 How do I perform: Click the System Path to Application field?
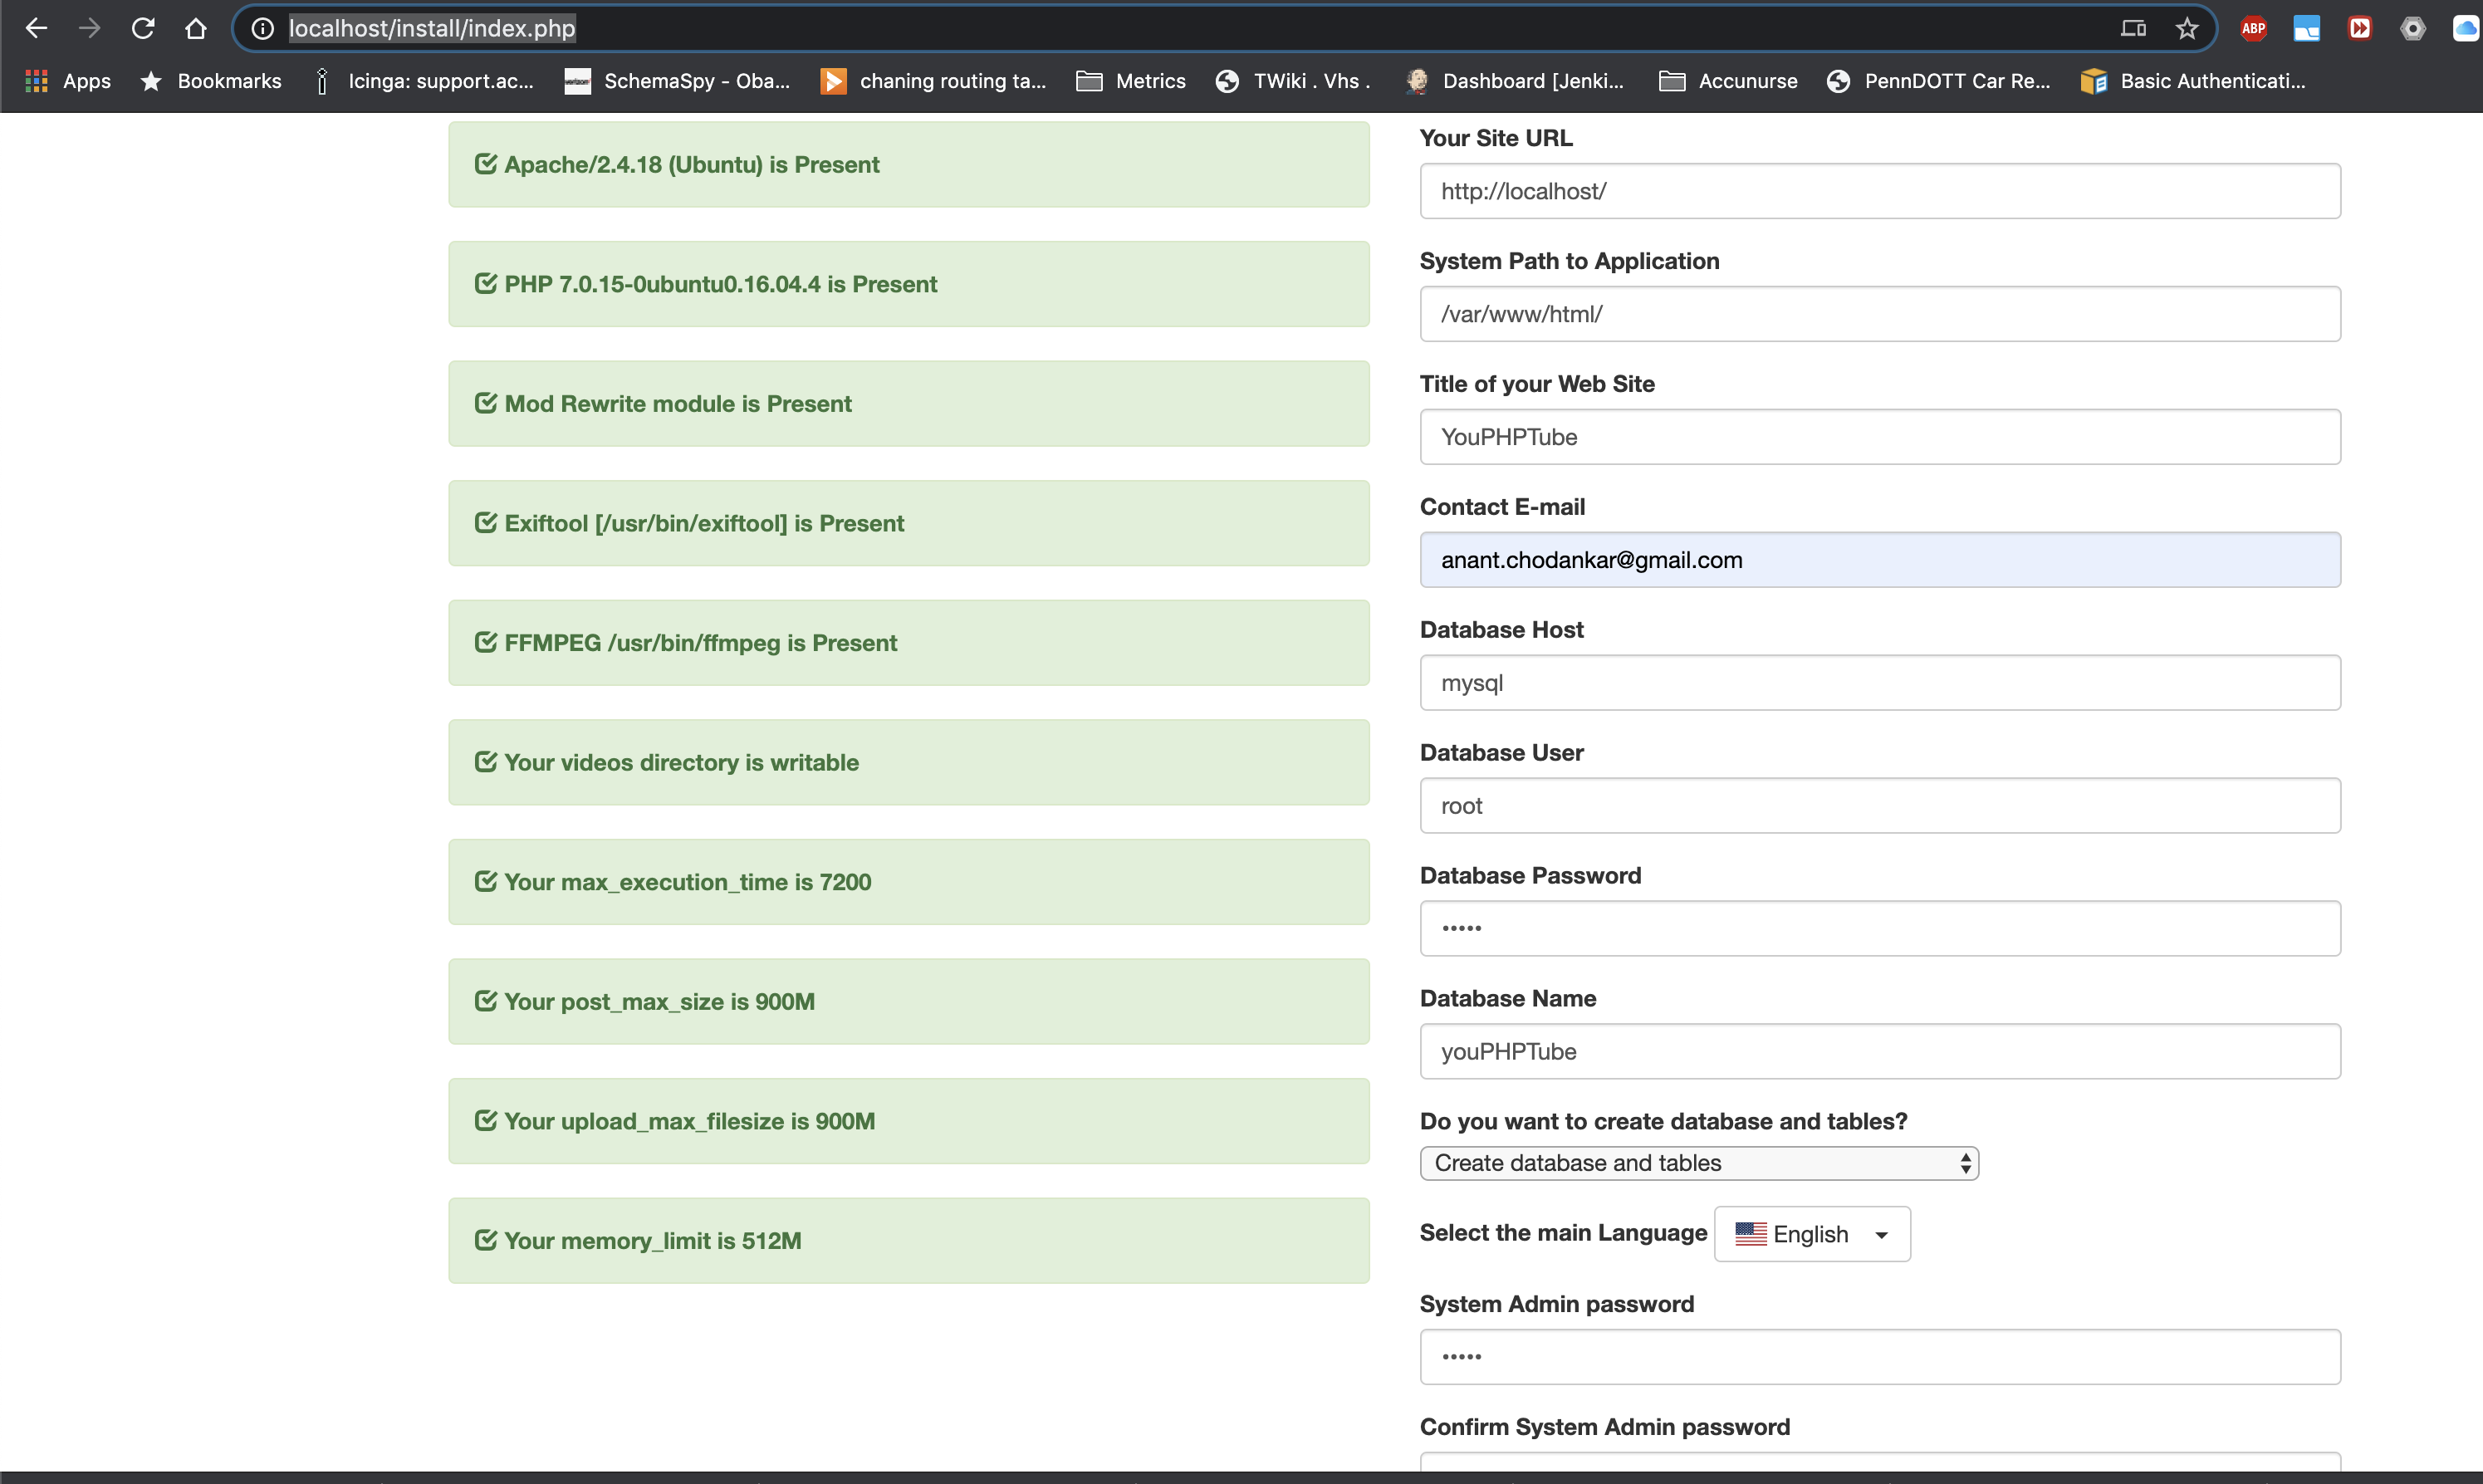tap(1879, 314)
